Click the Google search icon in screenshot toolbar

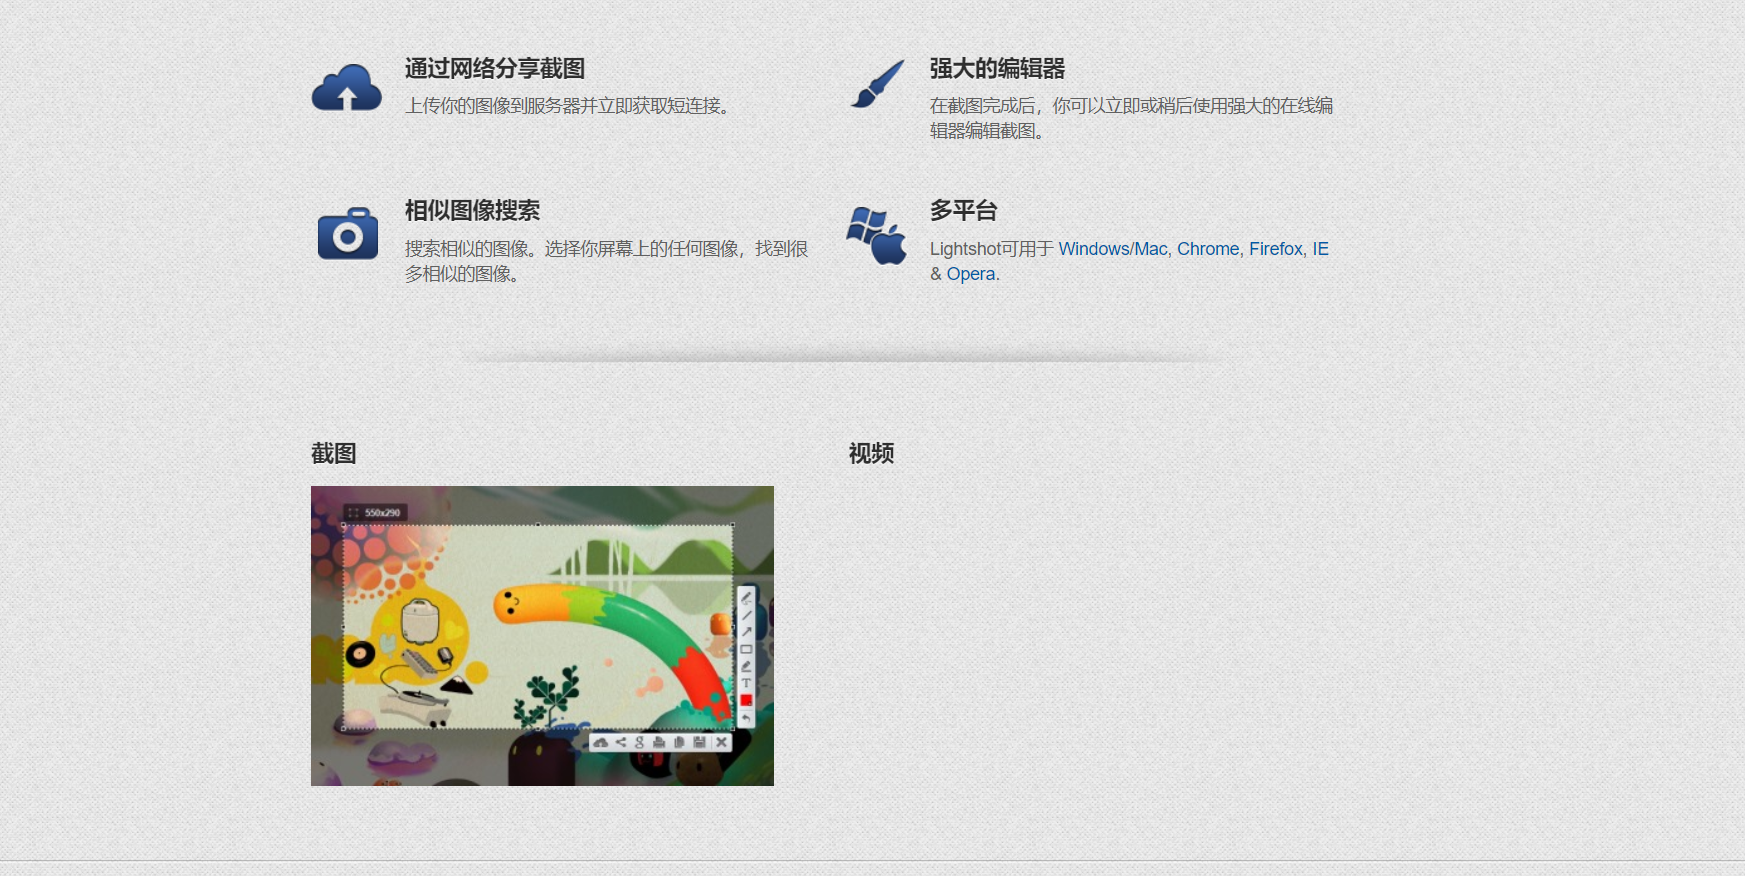pos(640,742)
